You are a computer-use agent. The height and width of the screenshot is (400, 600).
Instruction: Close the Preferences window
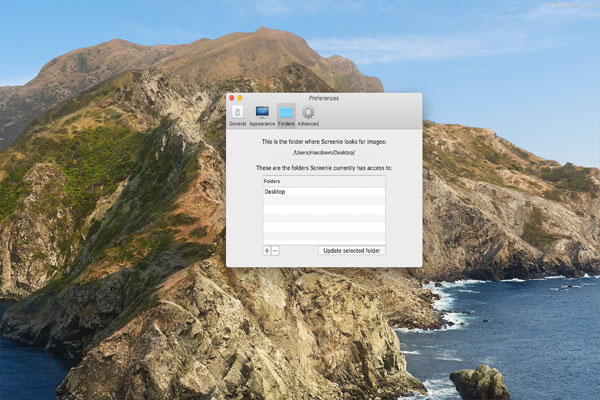click(x=232, y=99)
